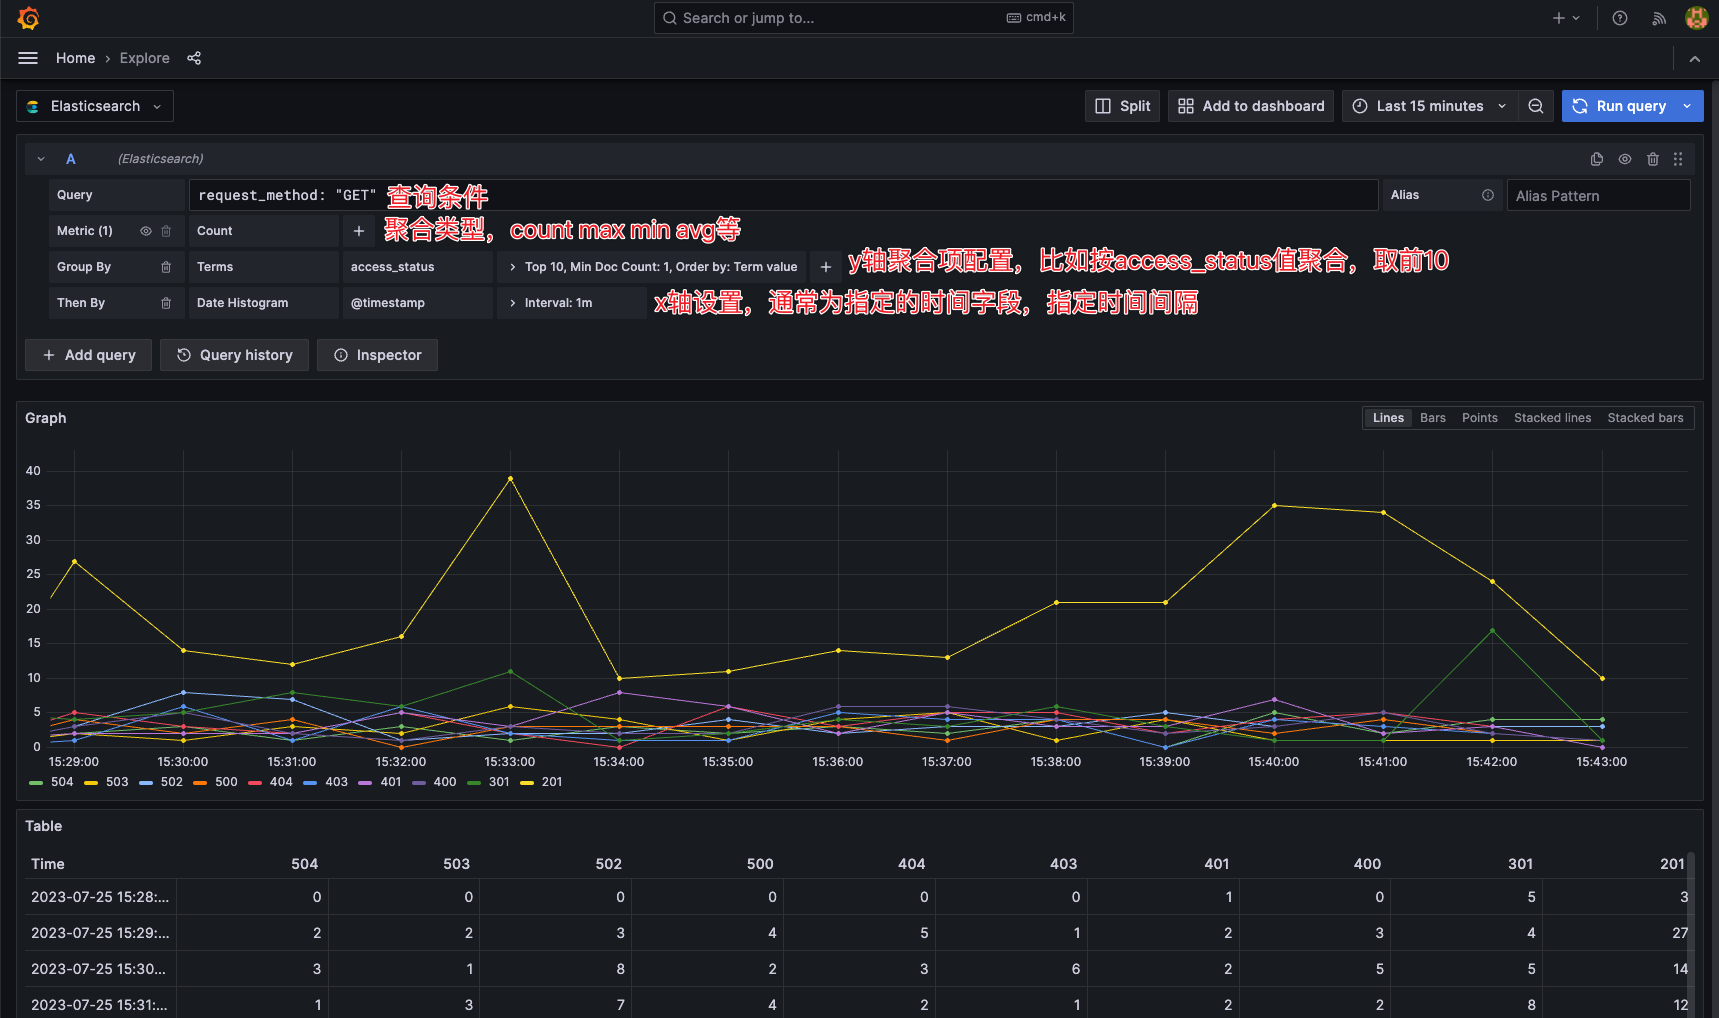
Task: Toggle query A visibility eye icon
Action: pos(1625,159)
